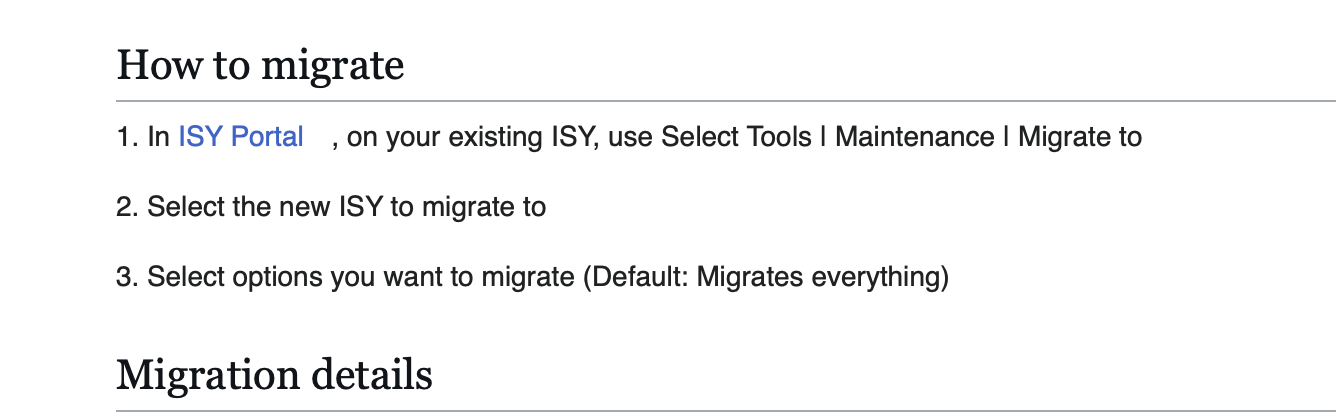Open the ISY Portal link
Screen dimensions: 1336x418
241,137
